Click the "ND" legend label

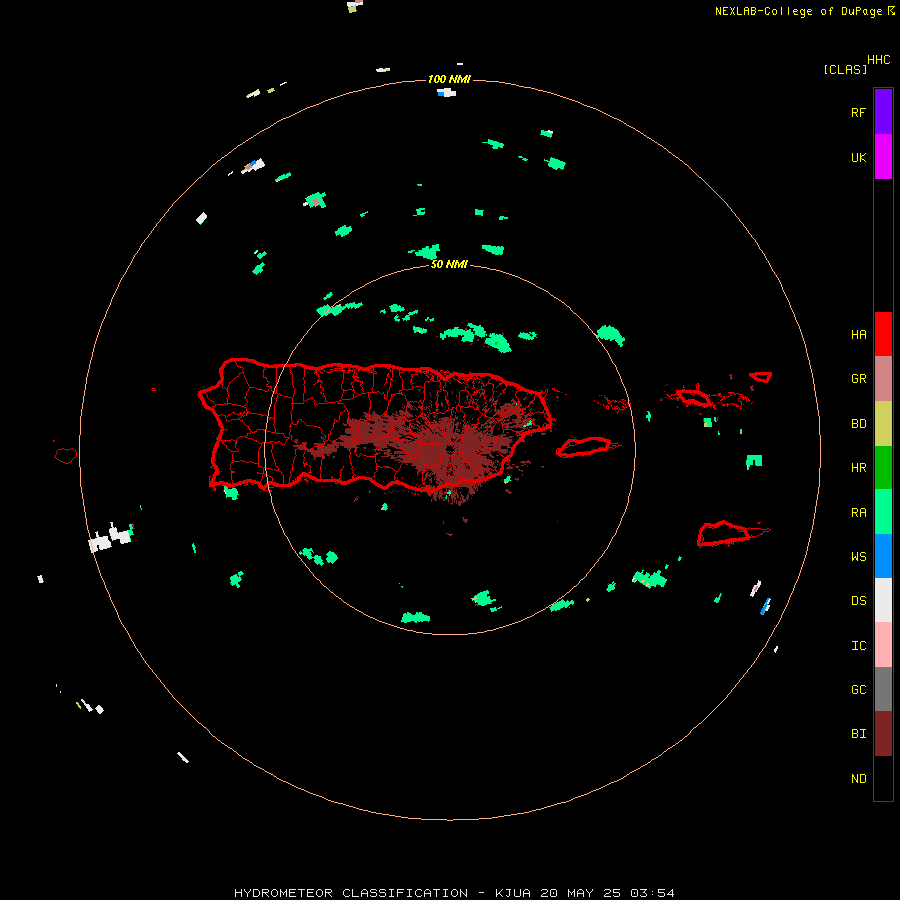pyautogui.click(x=858, y=778)
